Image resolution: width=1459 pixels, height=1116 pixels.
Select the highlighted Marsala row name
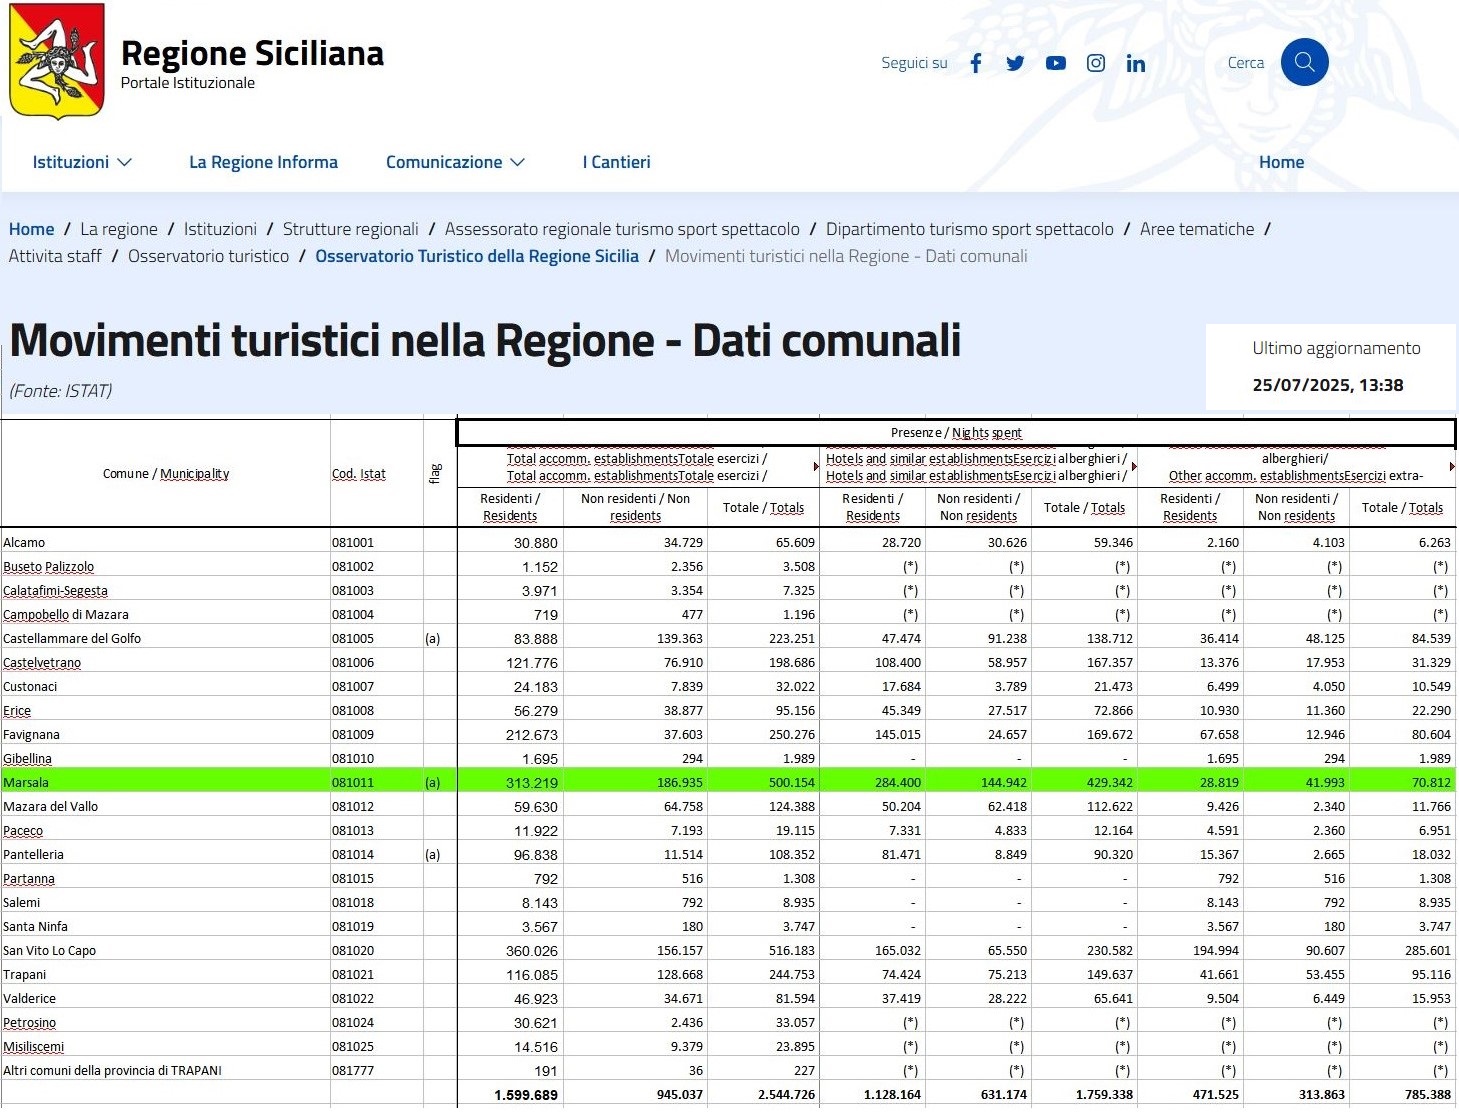tap(26, 783)
